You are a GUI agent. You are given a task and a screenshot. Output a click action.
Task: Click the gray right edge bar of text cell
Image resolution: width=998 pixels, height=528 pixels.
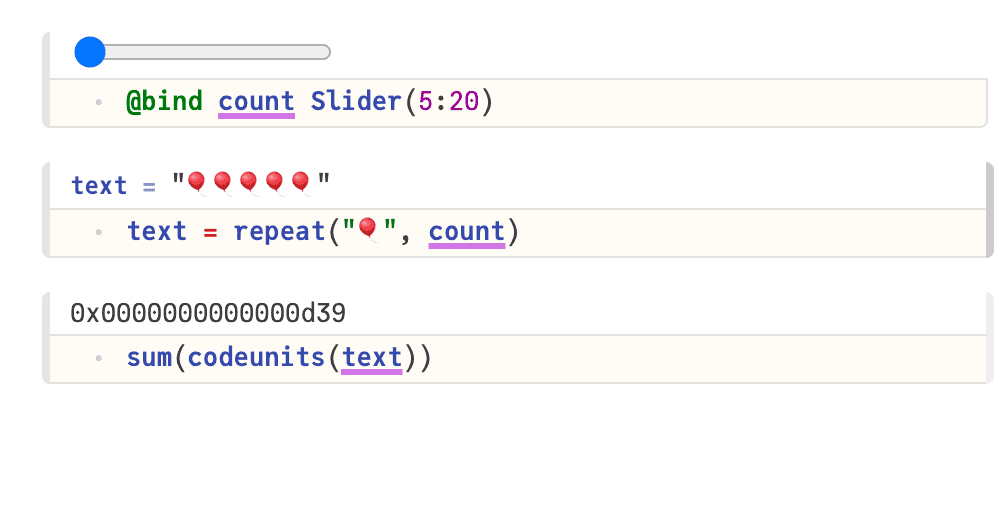[990, 209]
